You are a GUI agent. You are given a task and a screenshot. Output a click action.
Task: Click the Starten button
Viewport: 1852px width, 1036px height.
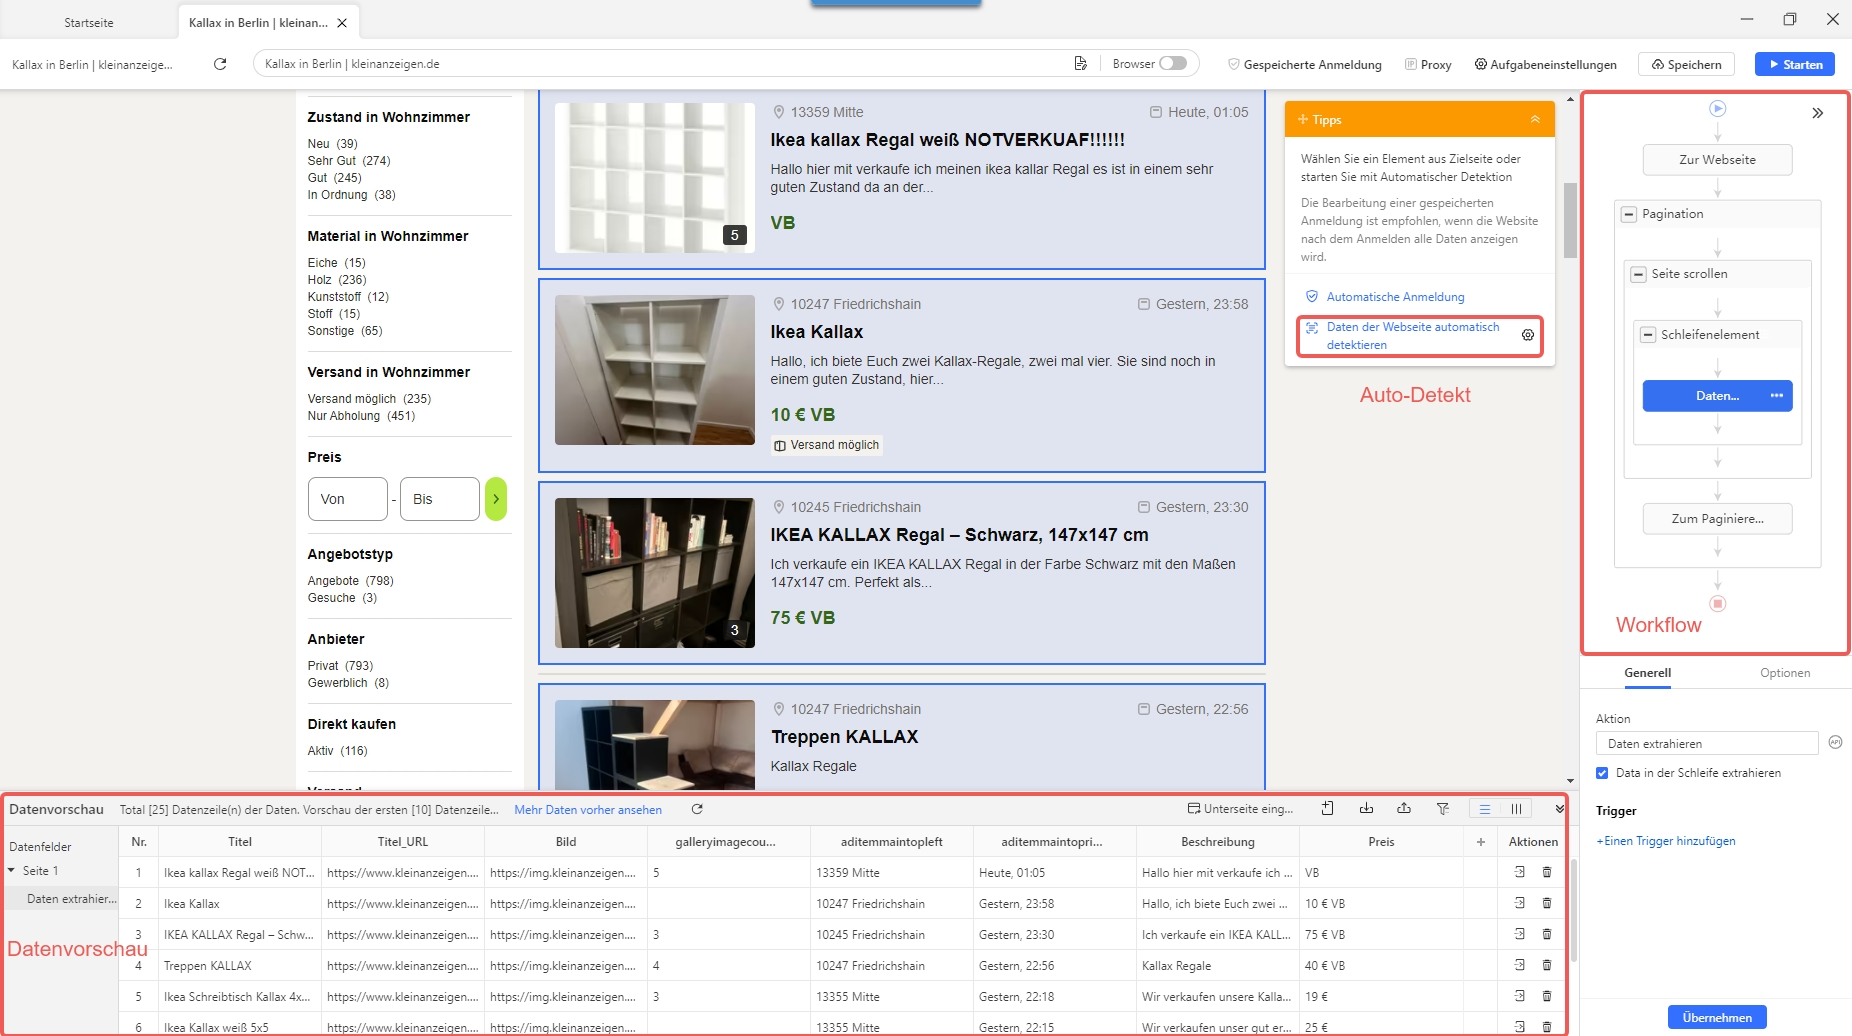click(1794, 64)
